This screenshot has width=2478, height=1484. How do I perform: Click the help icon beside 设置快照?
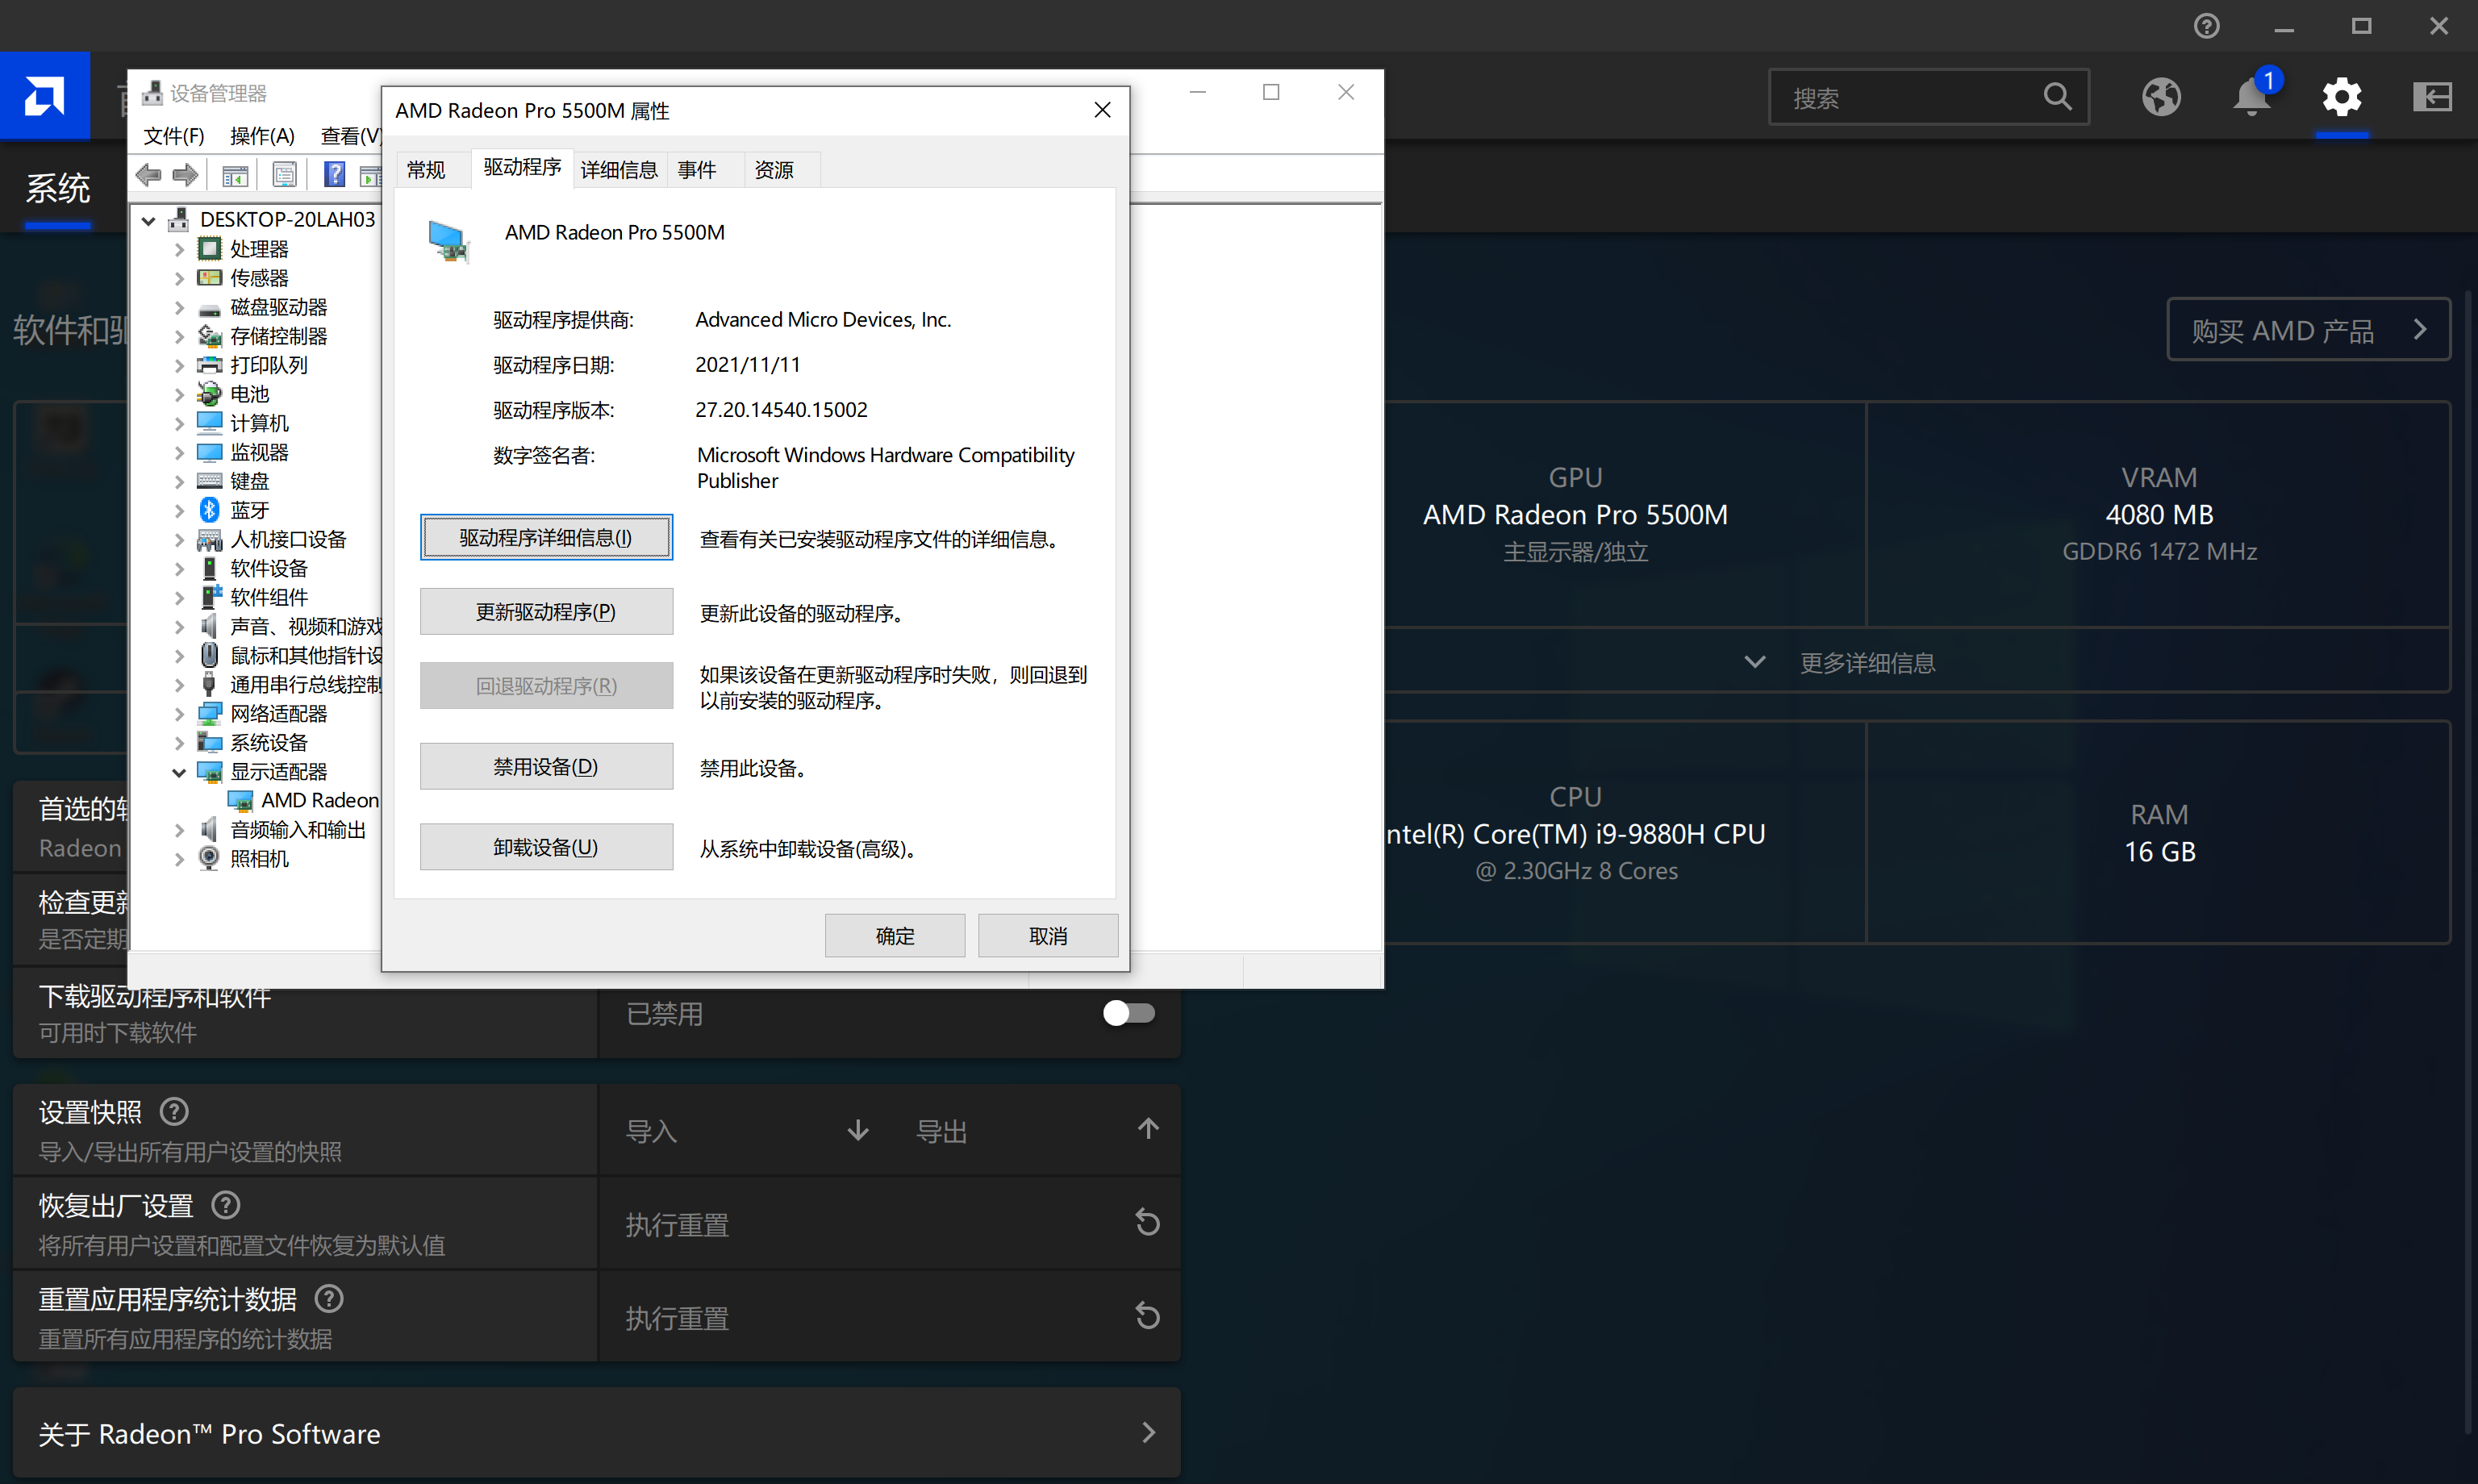pyautogui.click(x=174, y=1111)
